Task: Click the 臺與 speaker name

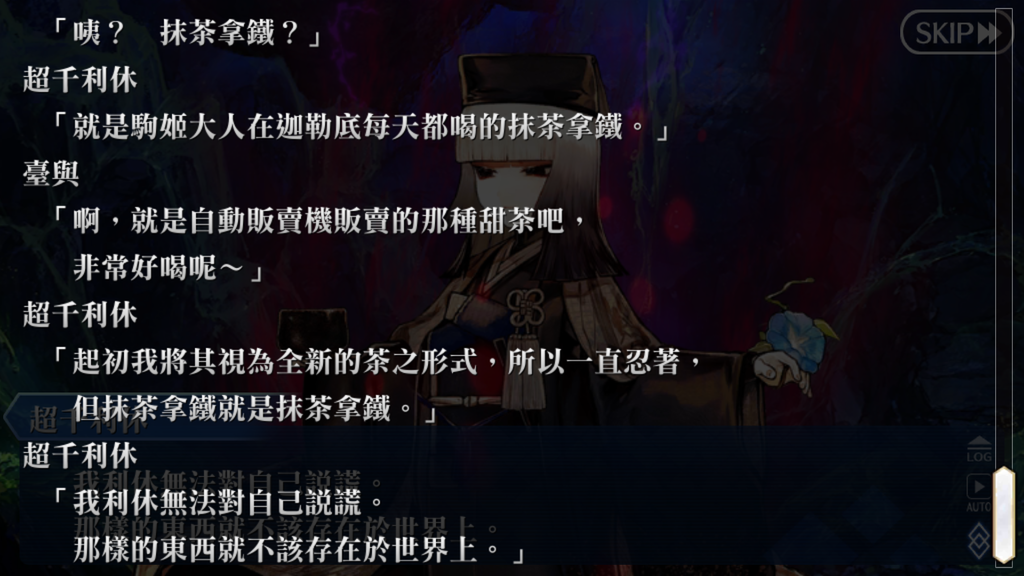Action: (x=52, y=174)
